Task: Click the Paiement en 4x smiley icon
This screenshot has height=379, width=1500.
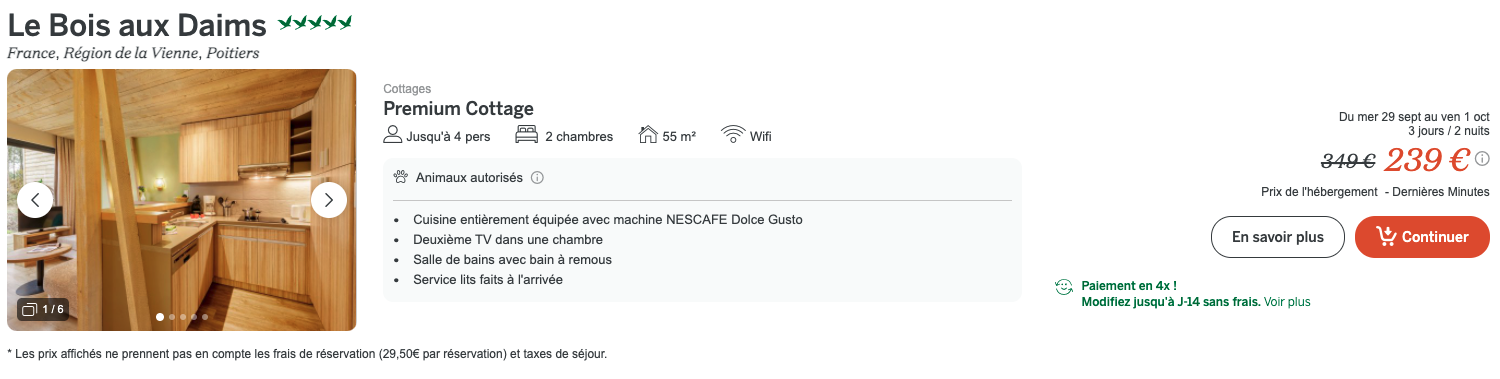Action: [x=1064, y=287]
